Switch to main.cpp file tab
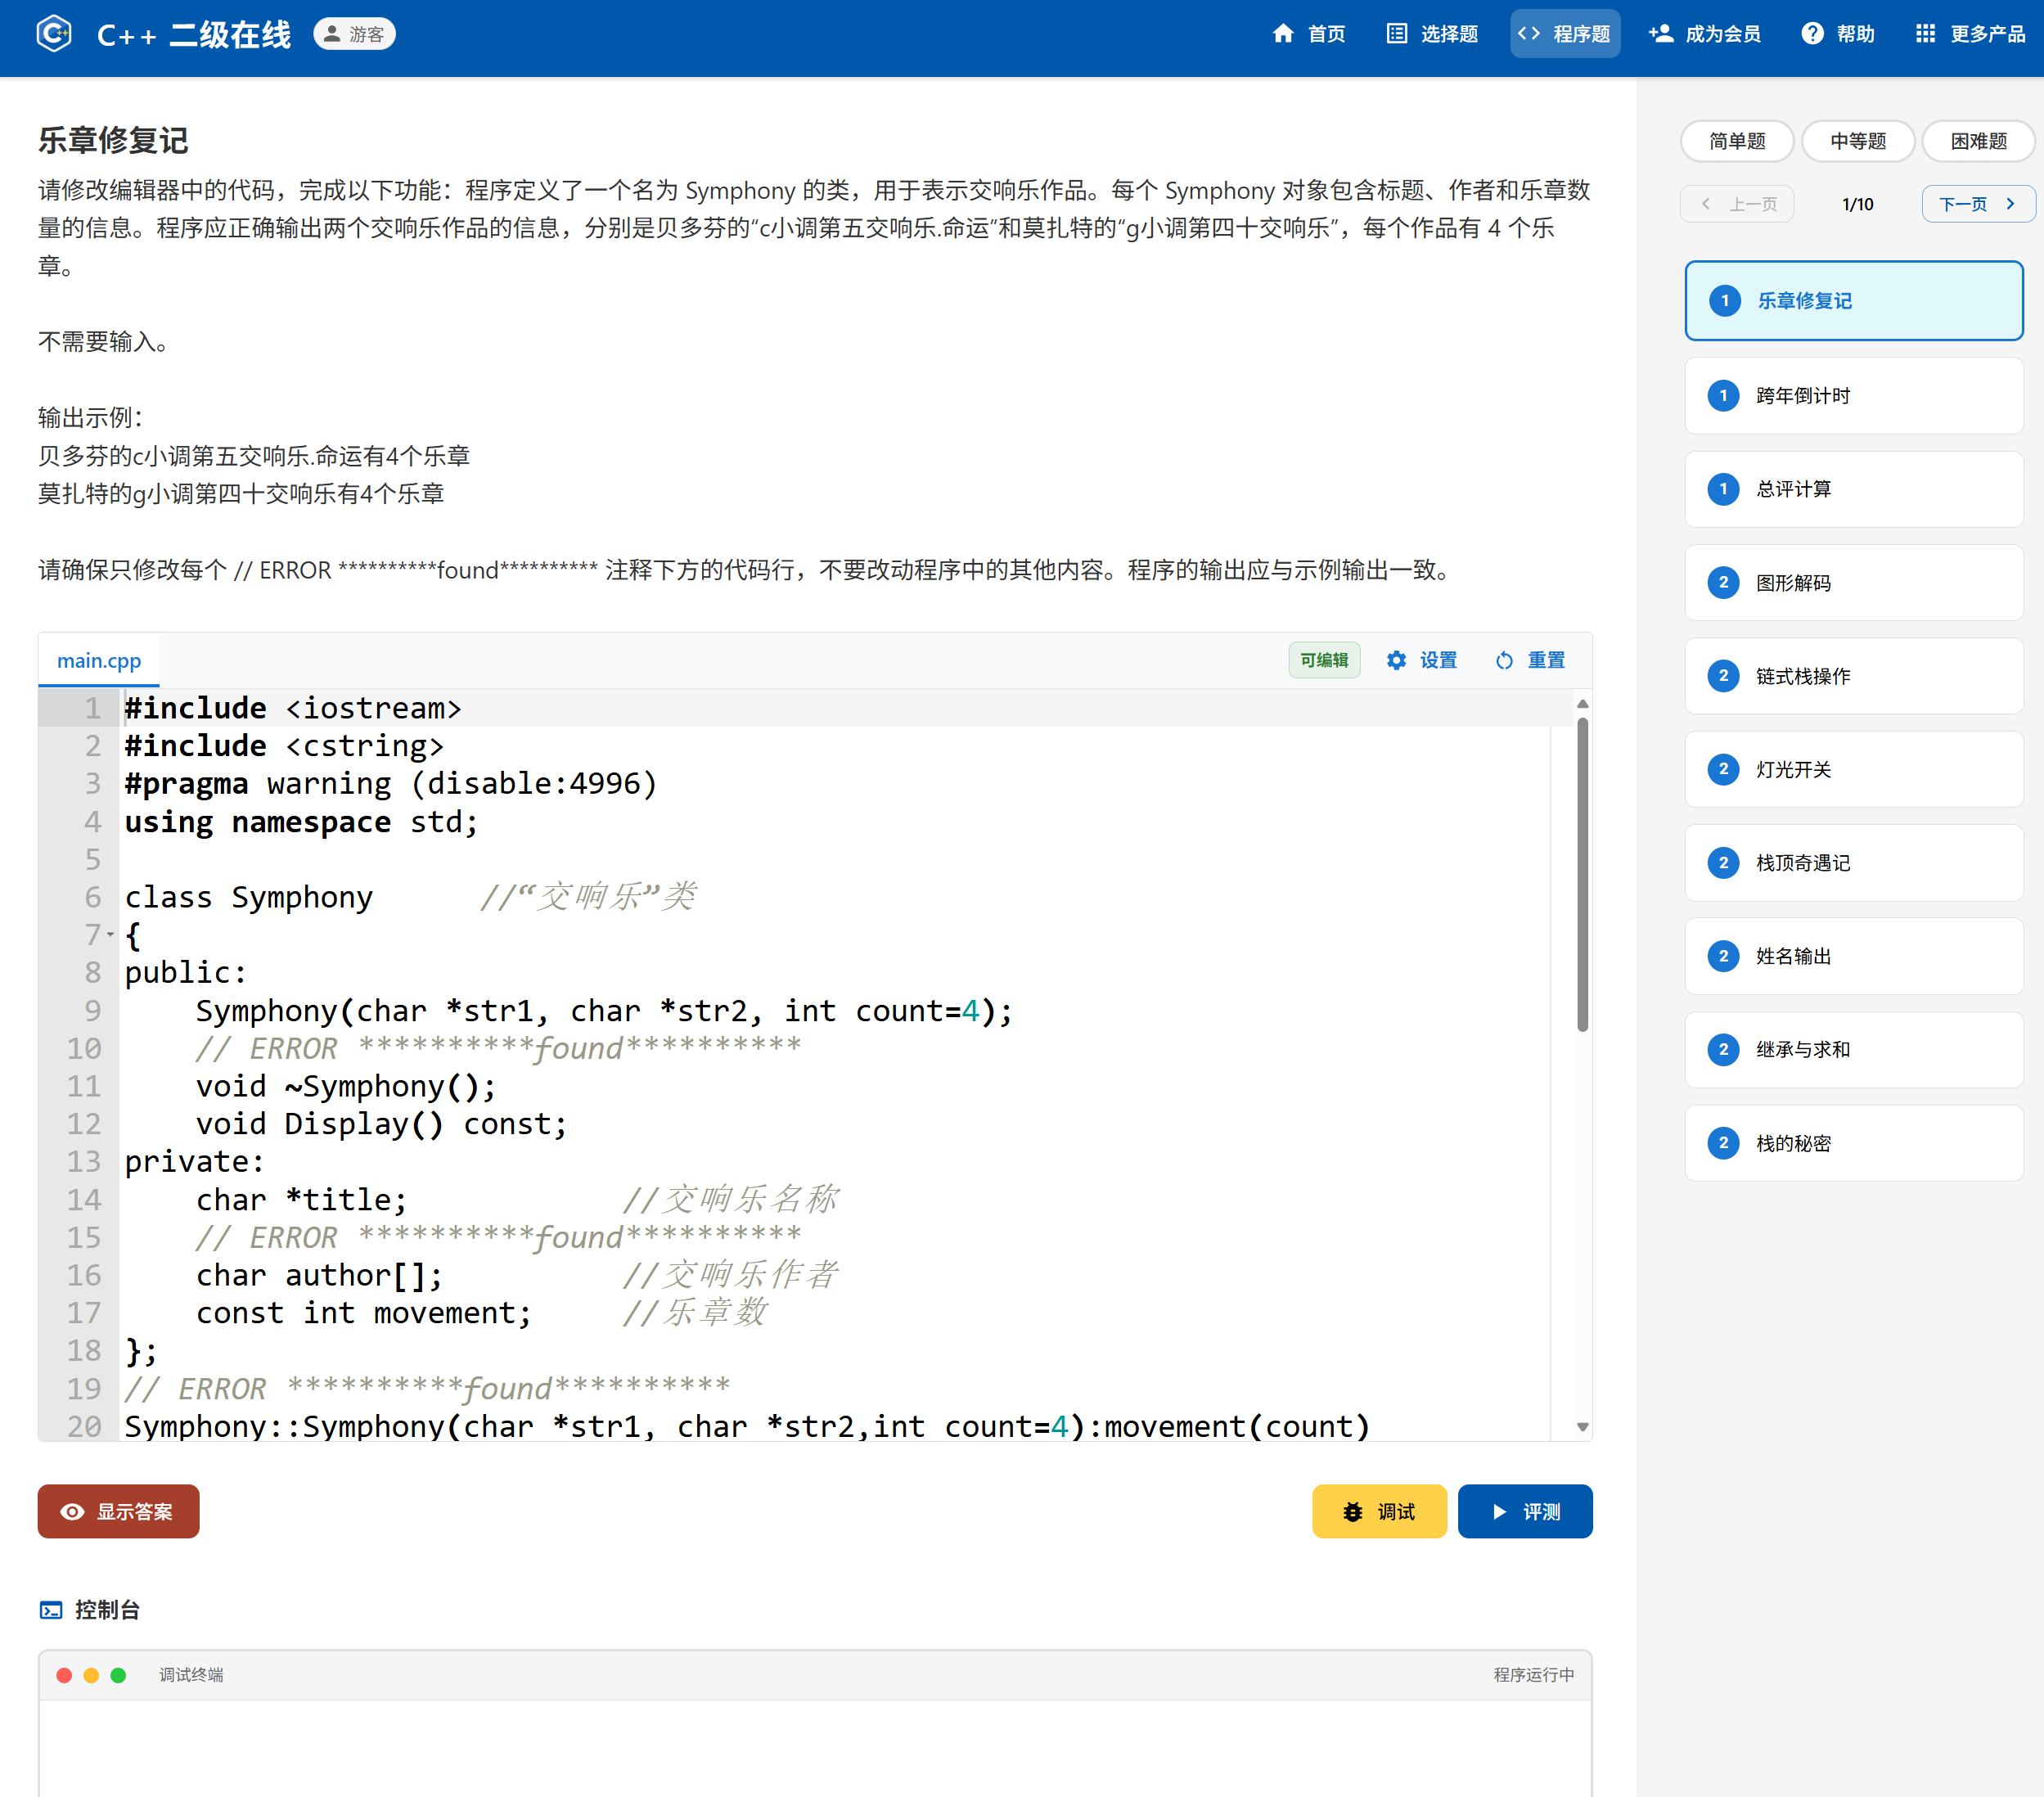This screenshot has height=1797, width=2044. (99, 660)
